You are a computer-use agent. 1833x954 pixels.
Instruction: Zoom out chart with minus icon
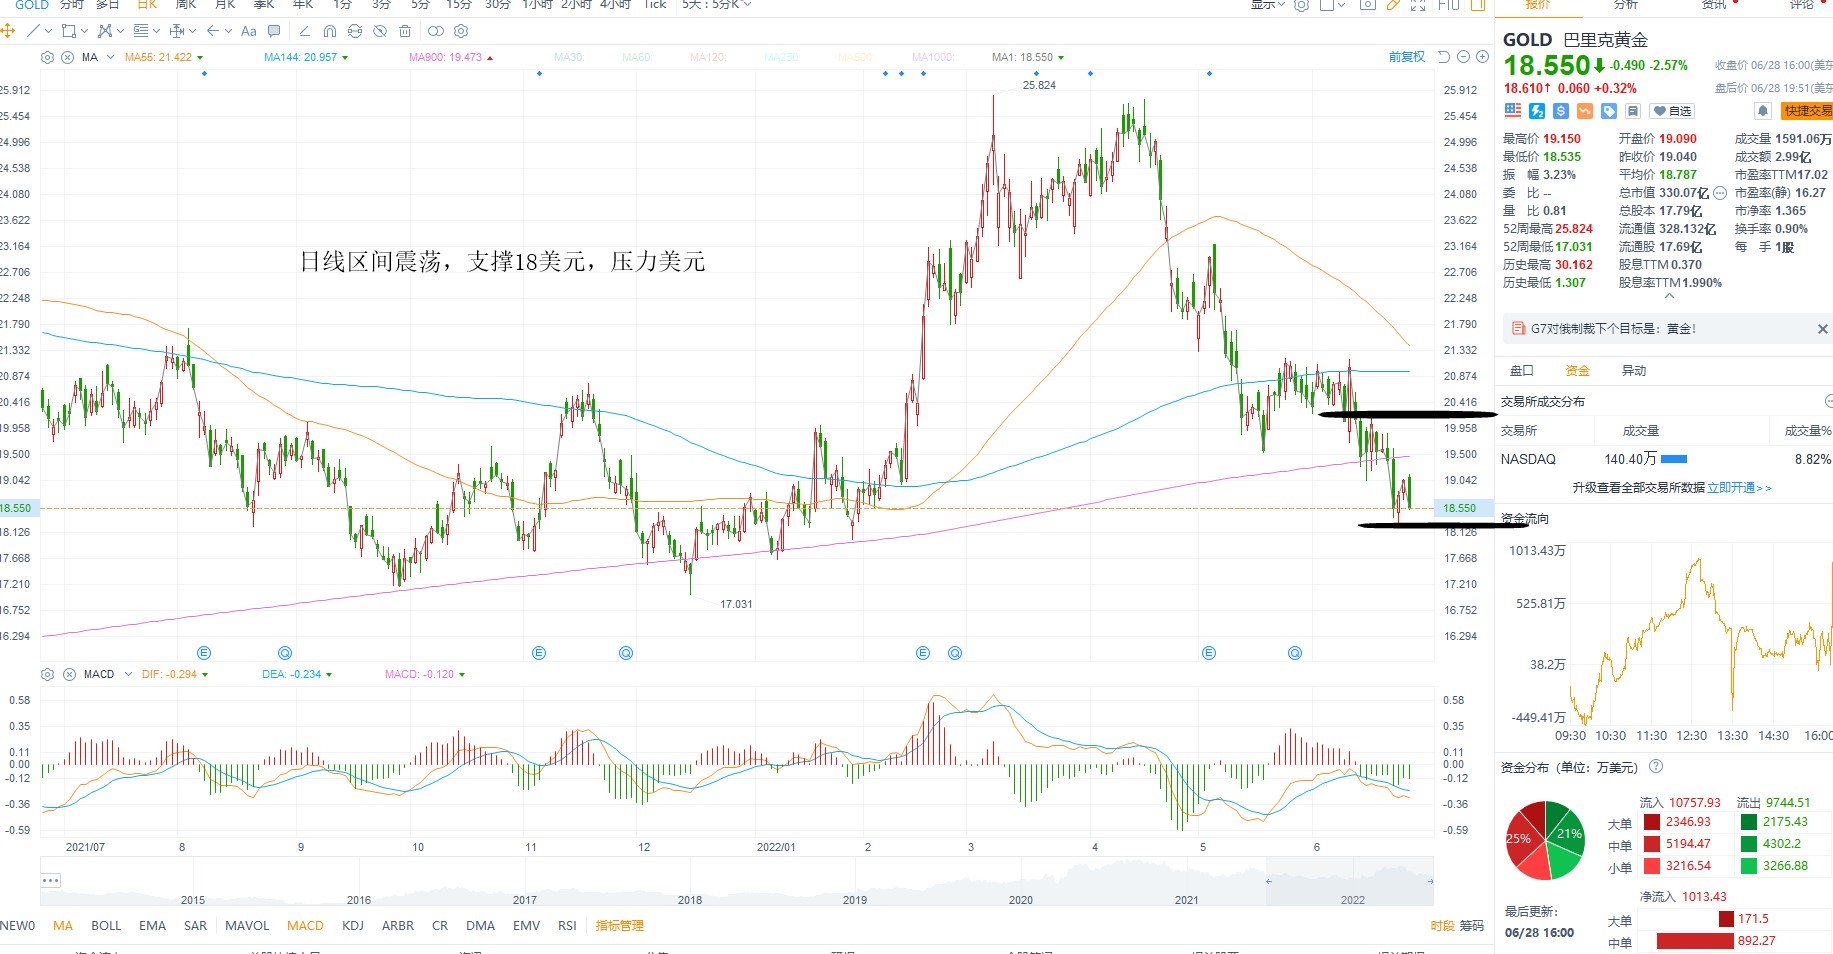coord(1464,57)
